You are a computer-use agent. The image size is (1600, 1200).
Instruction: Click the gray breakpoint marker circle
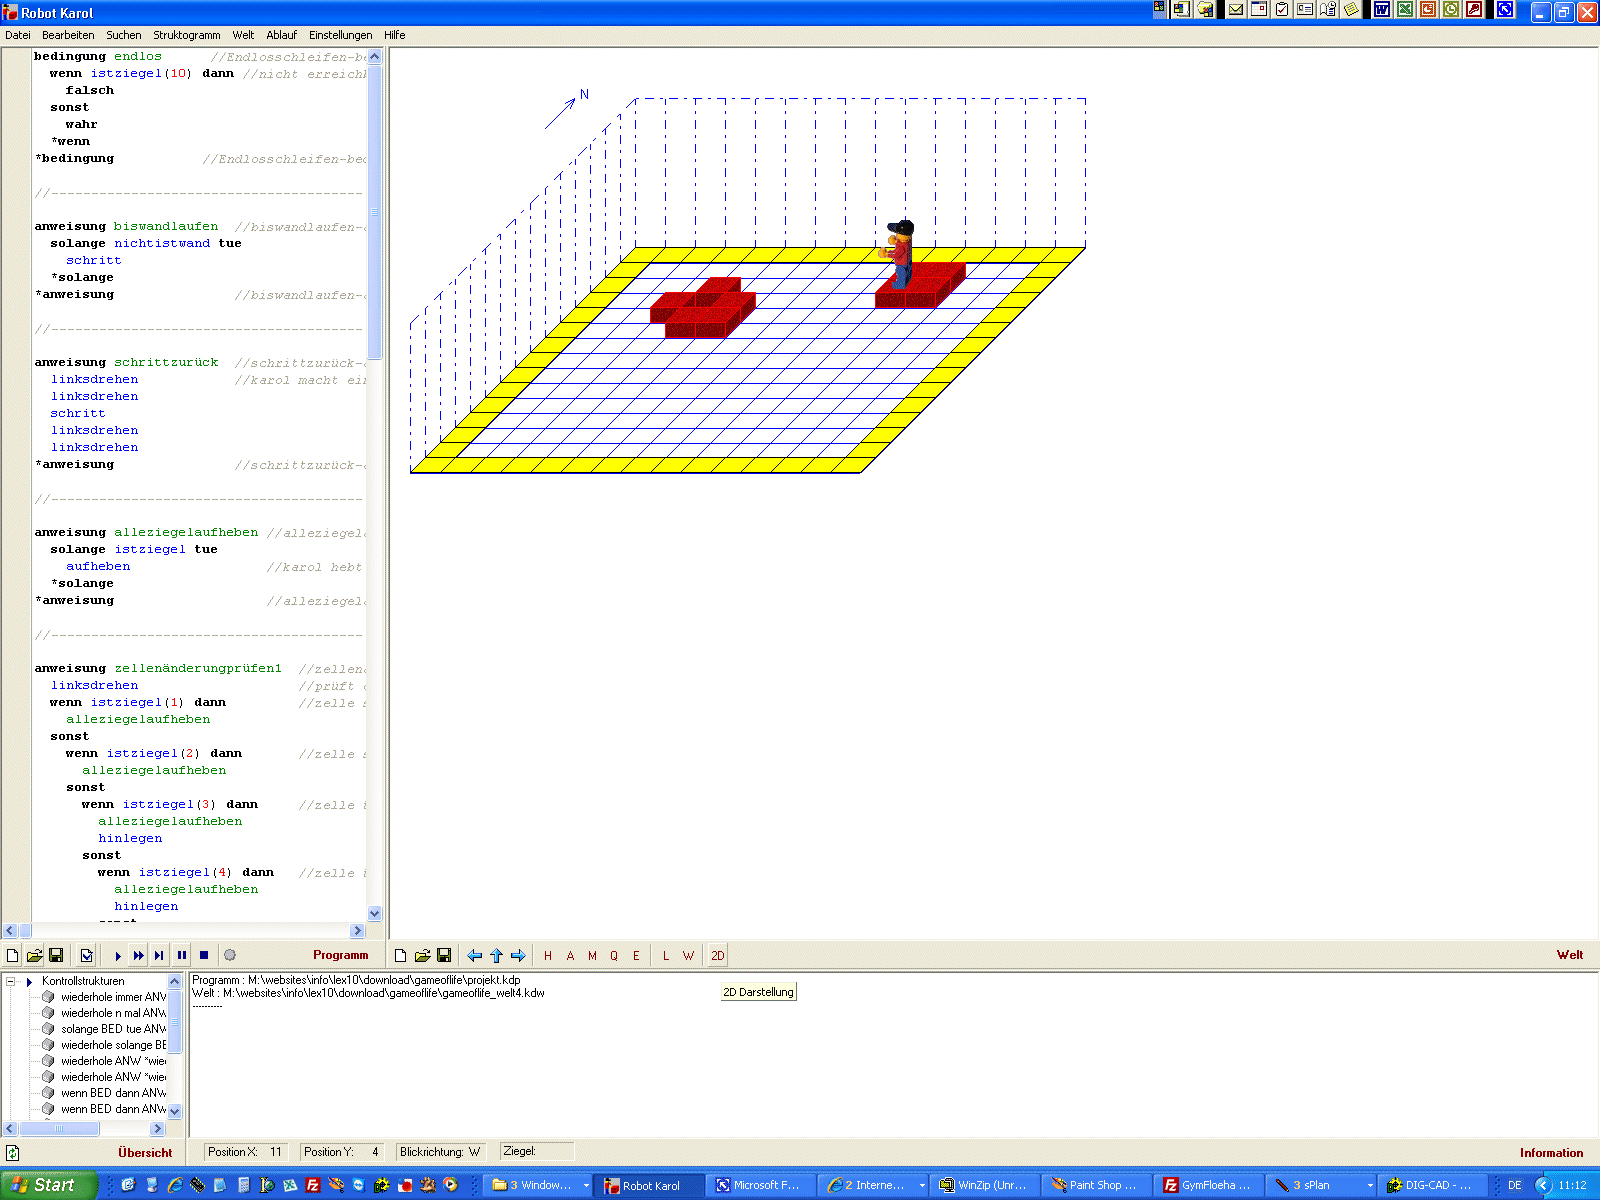230,955
